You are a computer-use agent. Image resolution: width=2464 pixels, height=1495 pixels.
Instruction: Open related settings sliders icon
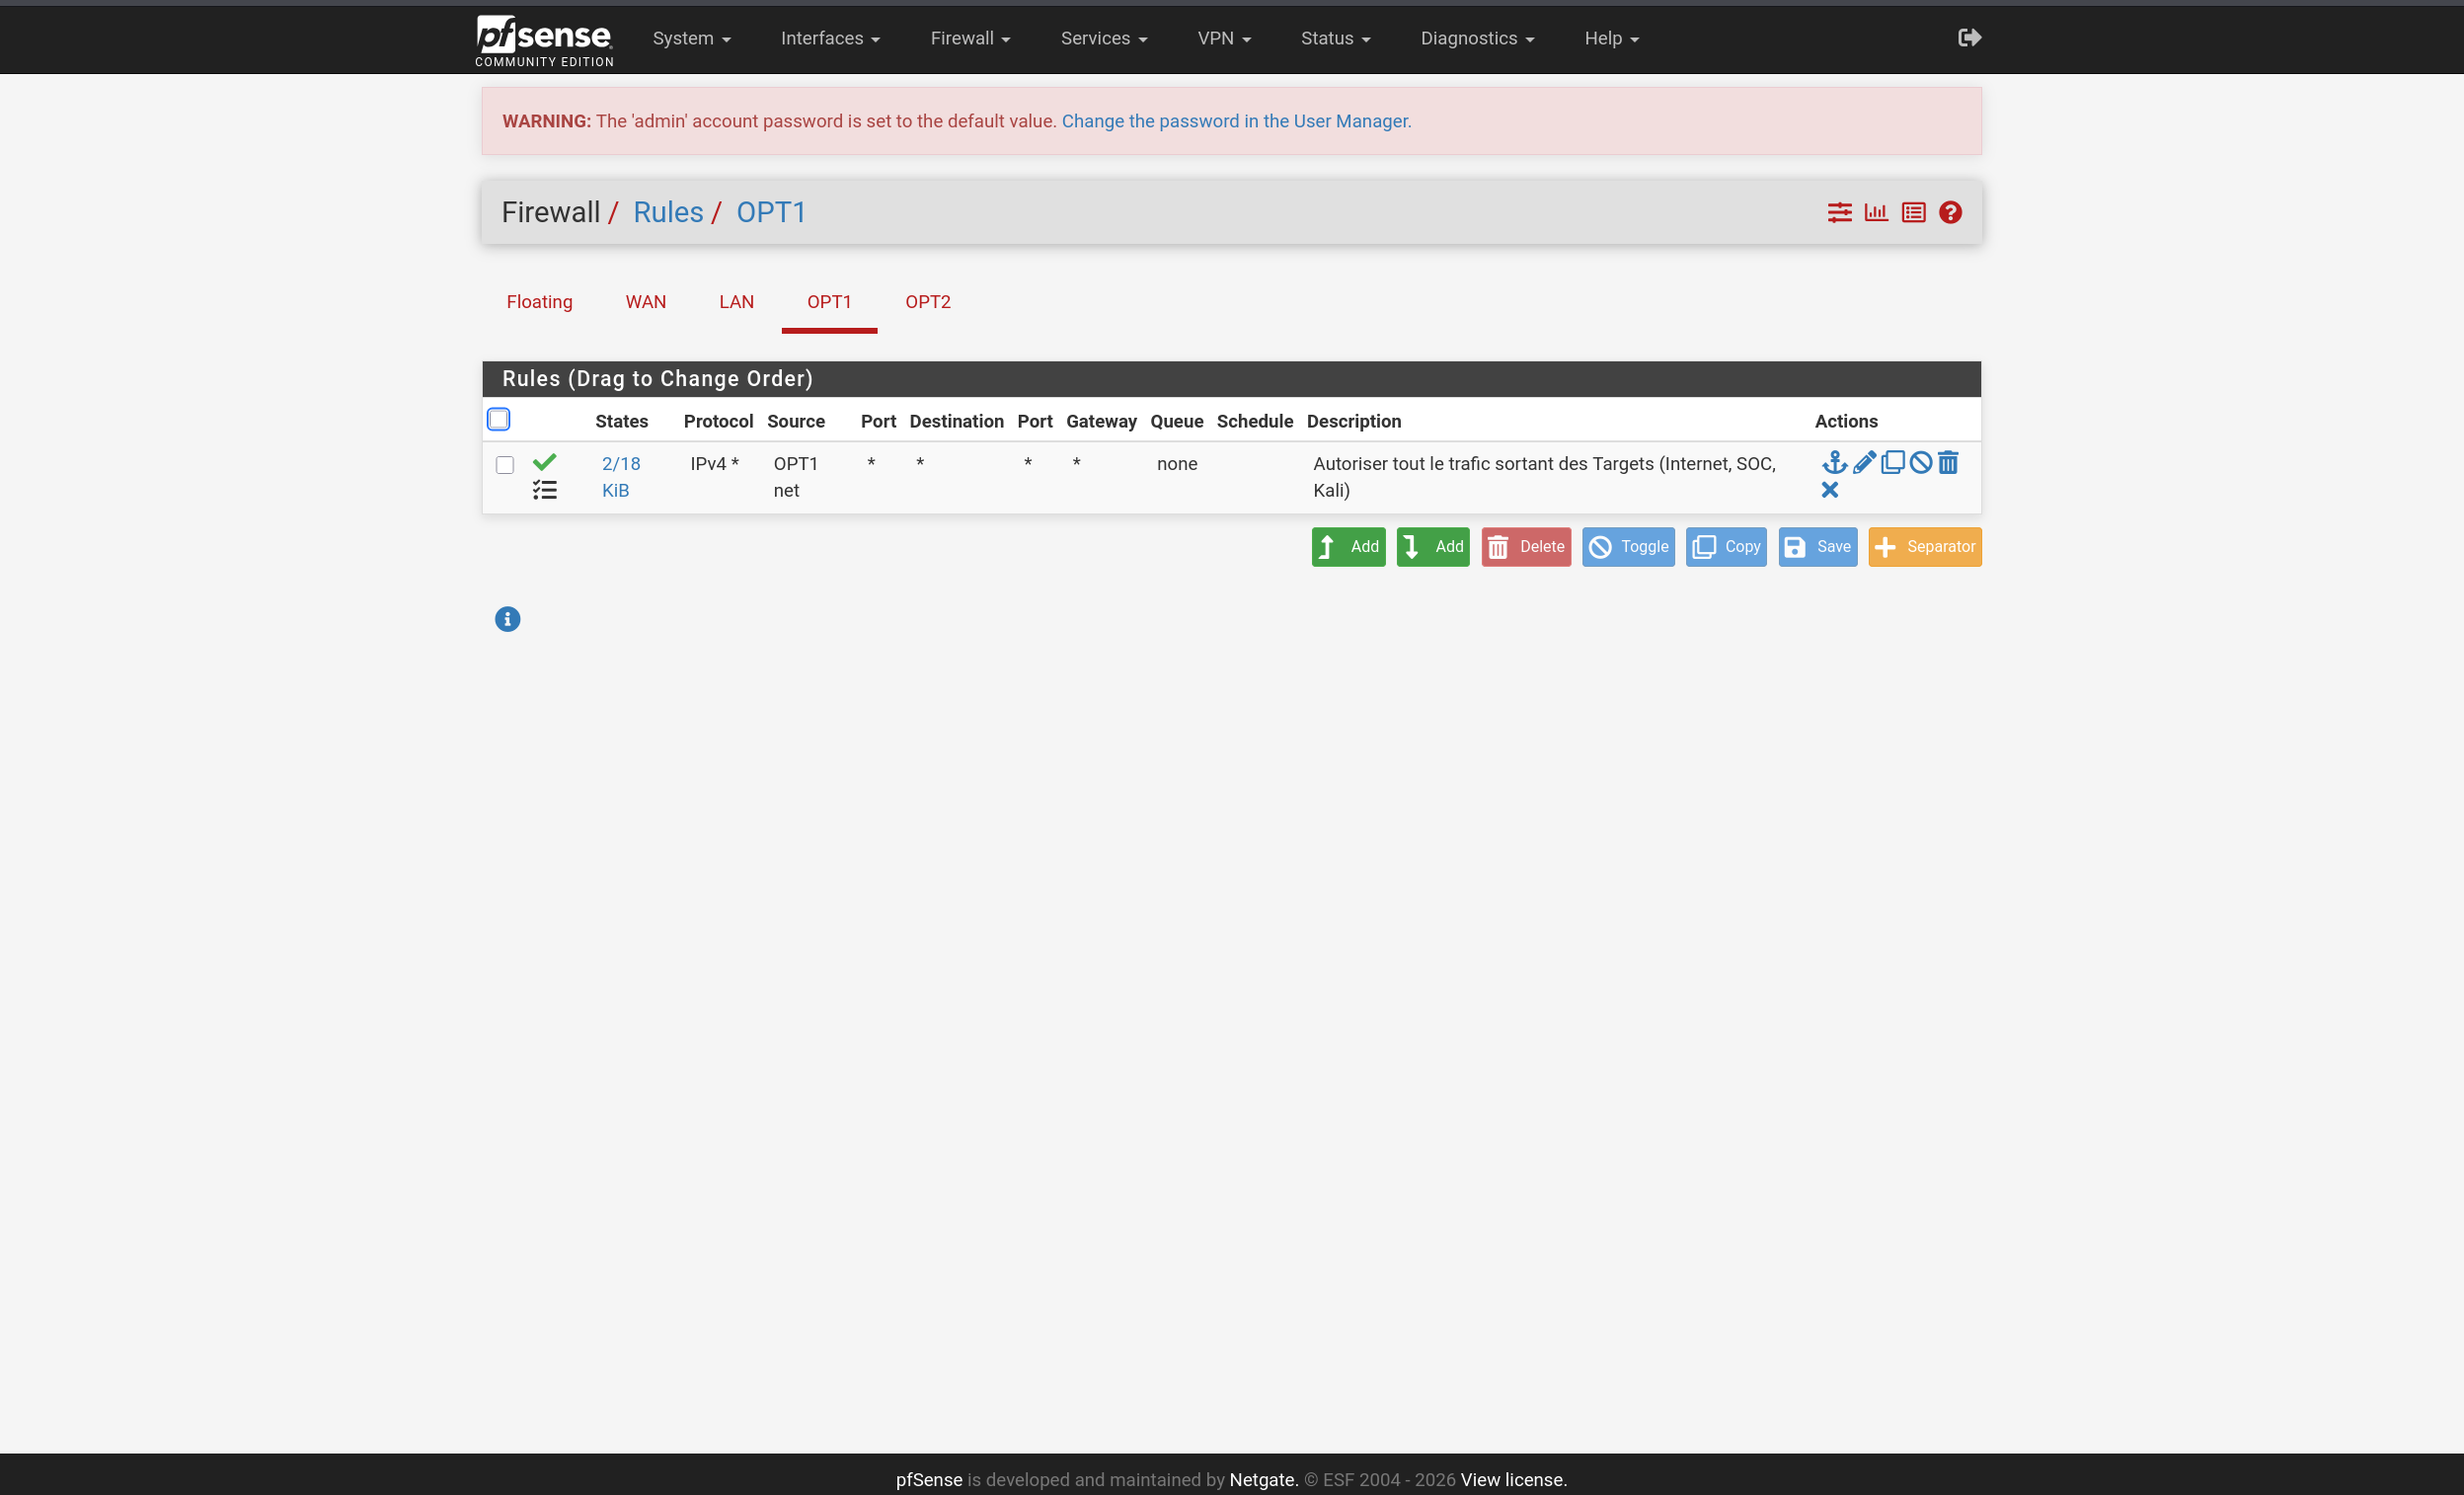pyautogui.click(x=1839, y=212)
